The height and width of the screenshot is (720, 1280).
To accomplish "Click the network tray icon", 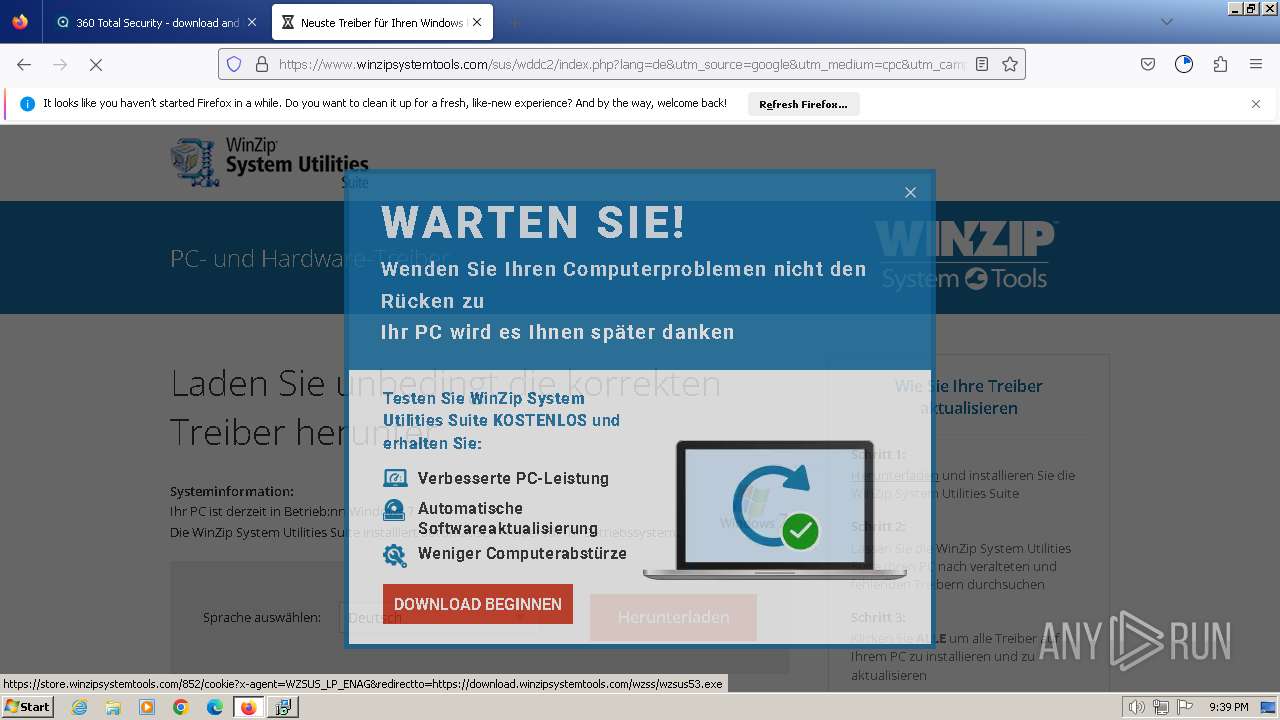I will pyautogui.click(x=1161, y=707).
